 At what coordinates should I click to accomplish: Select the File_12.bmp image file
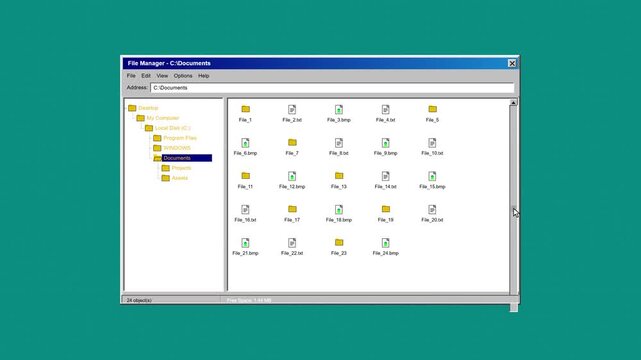coord(292,176)
